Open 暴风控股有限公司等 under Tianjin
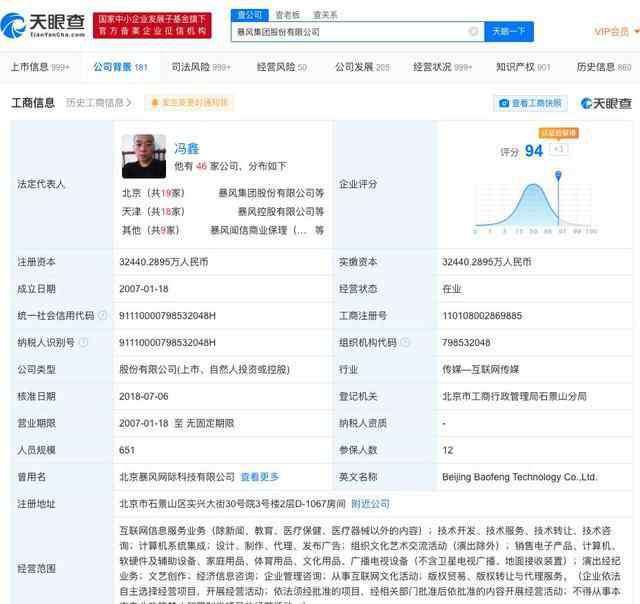 [281, 211]
